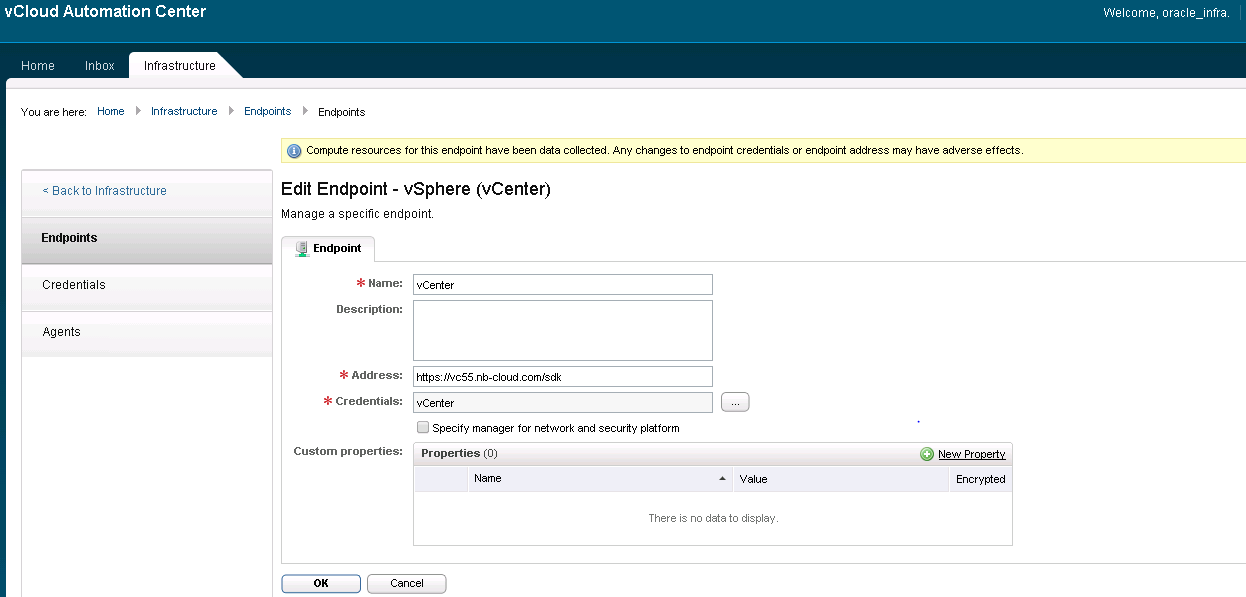Image resolution: width=1246 pixels, height=597 pixels.
Task: Click into the Name field
Action: [x=562, y=285]
